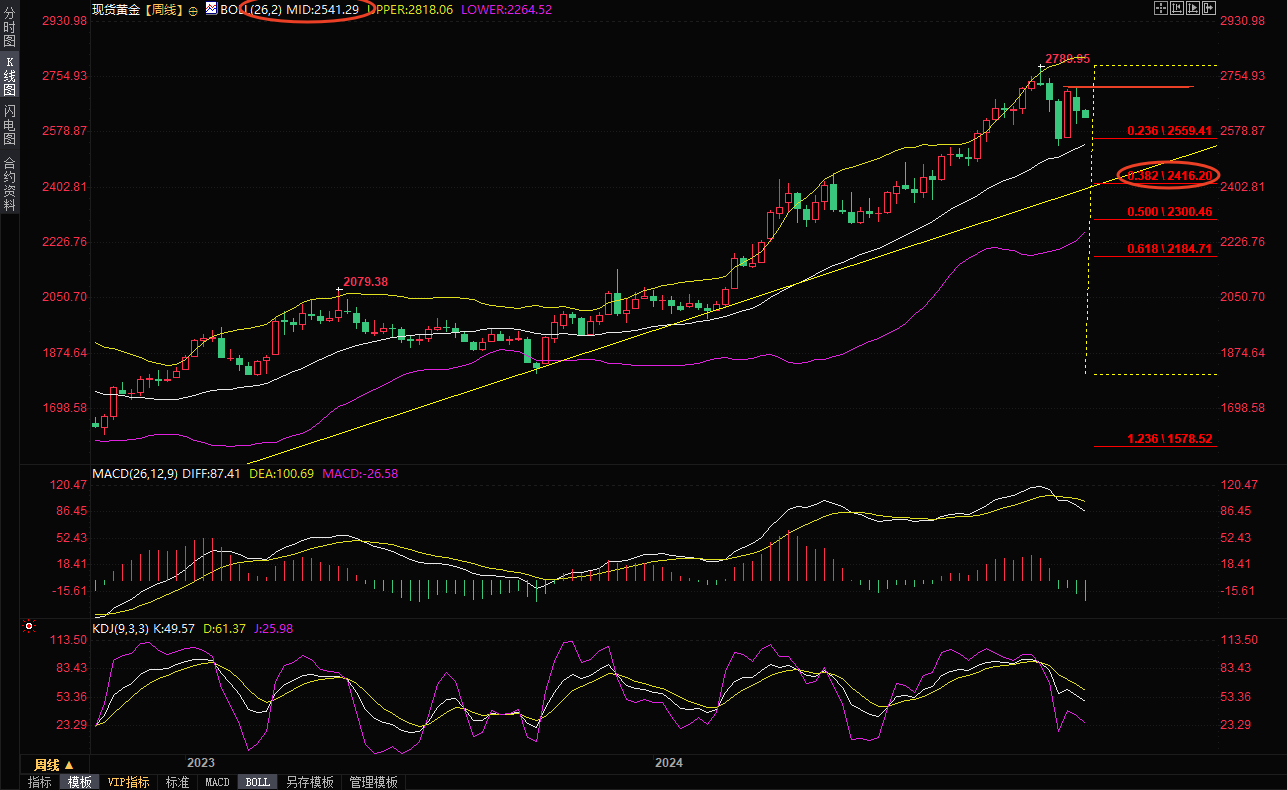The image size is (1287, 790).
Task: Click the 0.618 \ 2184.71 Fibonacci level
Action: point(1169,248)
